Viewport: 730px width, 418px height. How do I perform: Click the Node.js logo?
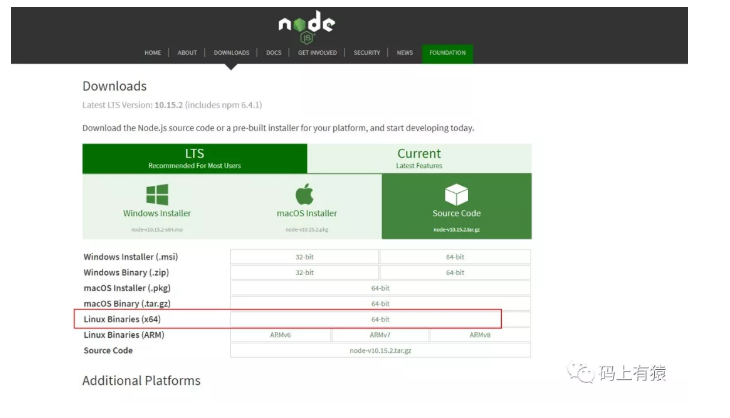pyautogui.click(x=306, y=27)
